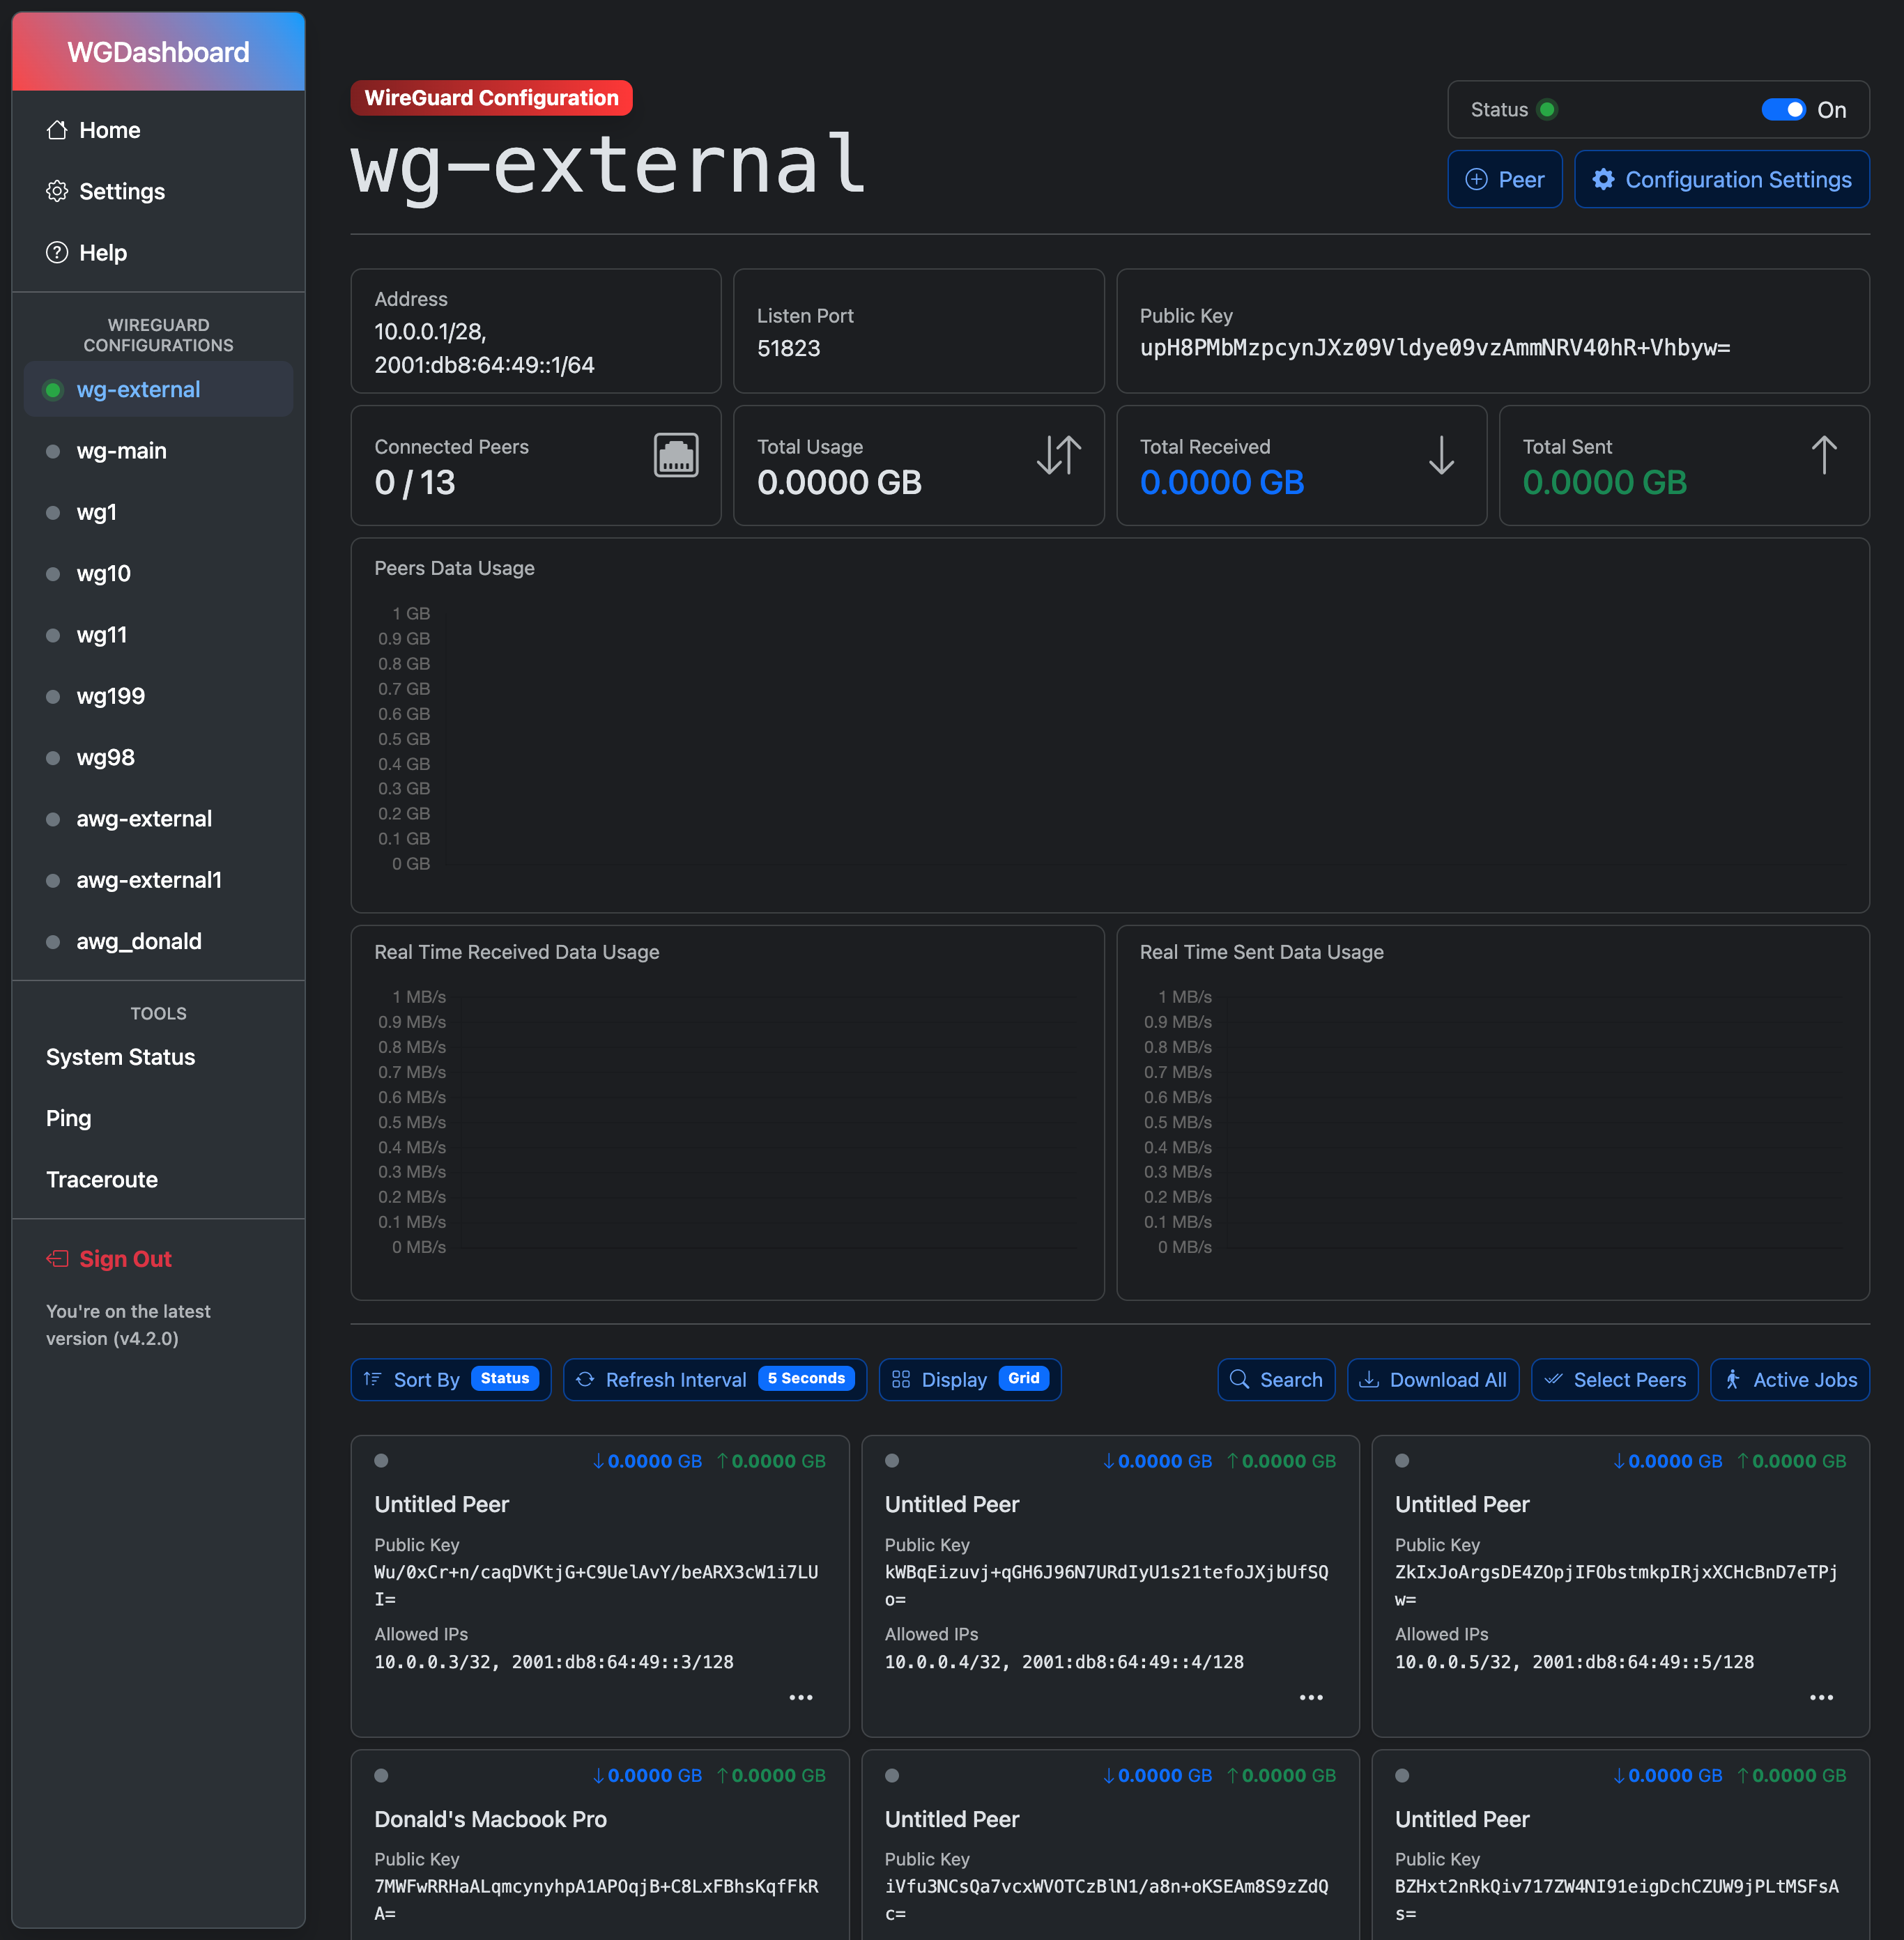This screenshot has width=1904, height=1940.
Task: Click the Download All button
Action: point(1432,1380)
